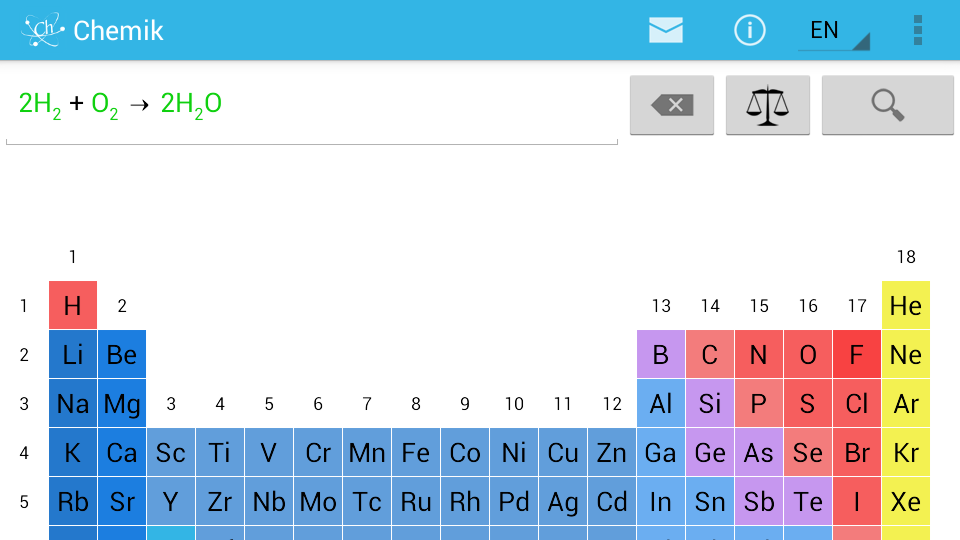This screenshot has width=960, height=540.
Task: Select element Mo (Molybdenum)
Action: [318, 501]
